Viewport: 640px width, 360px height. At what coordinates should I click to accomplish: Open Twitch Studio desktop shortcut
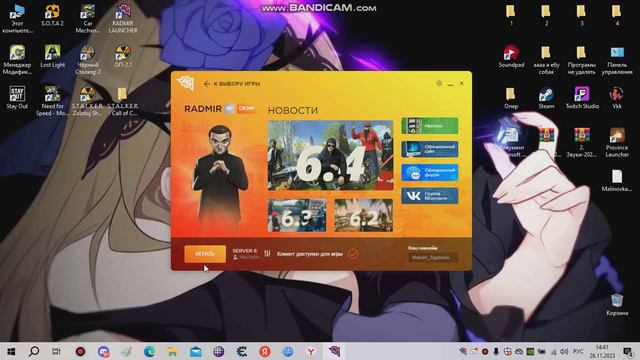click(582, 98)
